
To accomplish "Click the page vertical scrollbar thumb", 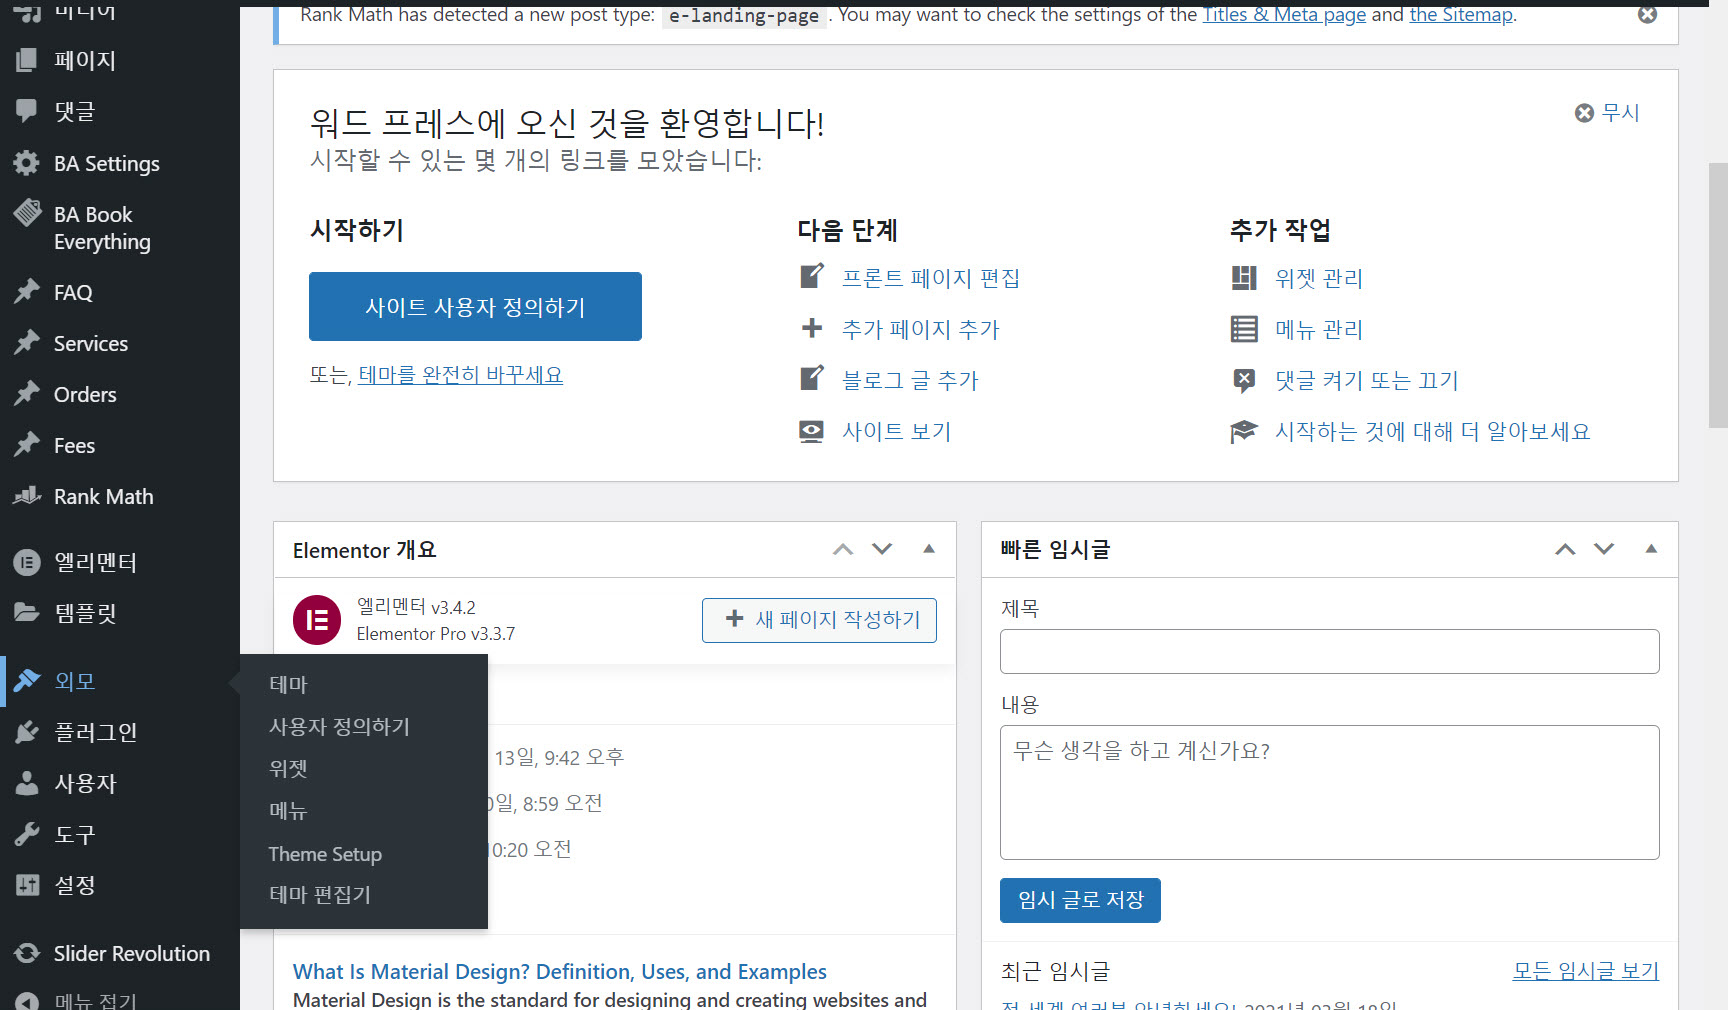I will point(1718,295).
